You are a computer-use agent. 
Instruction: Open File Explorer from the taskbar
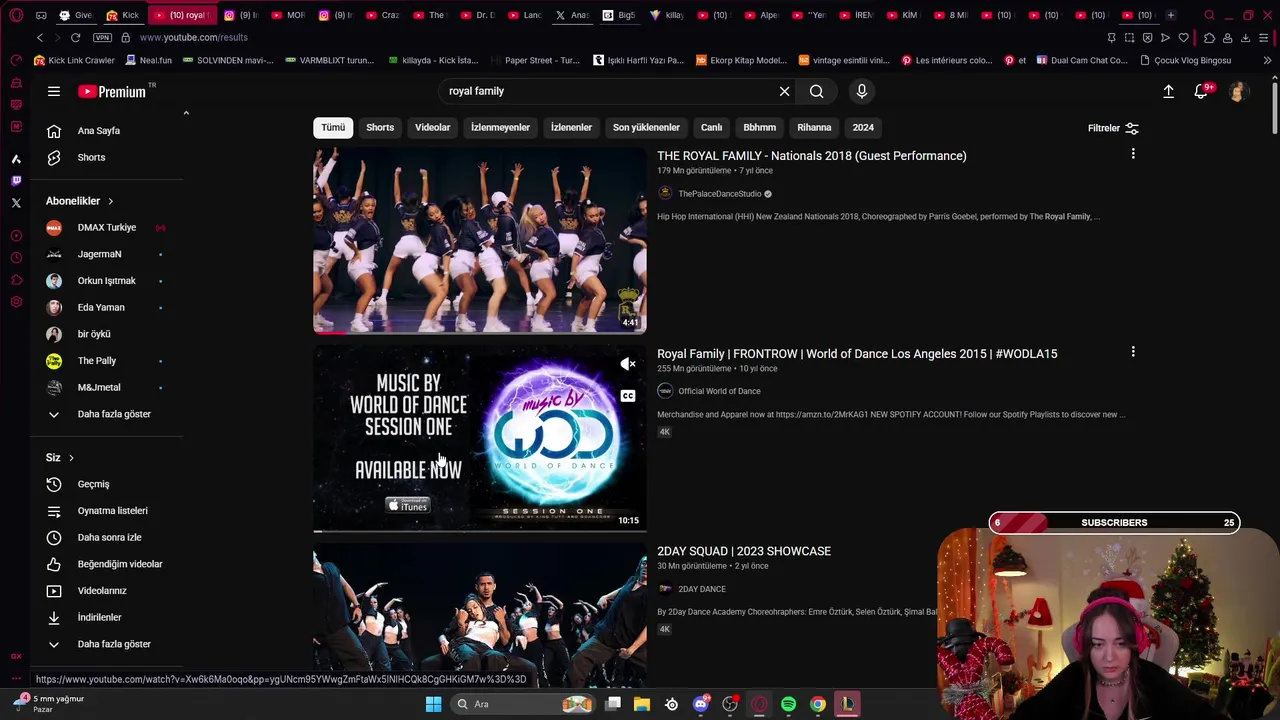point(642,704)
